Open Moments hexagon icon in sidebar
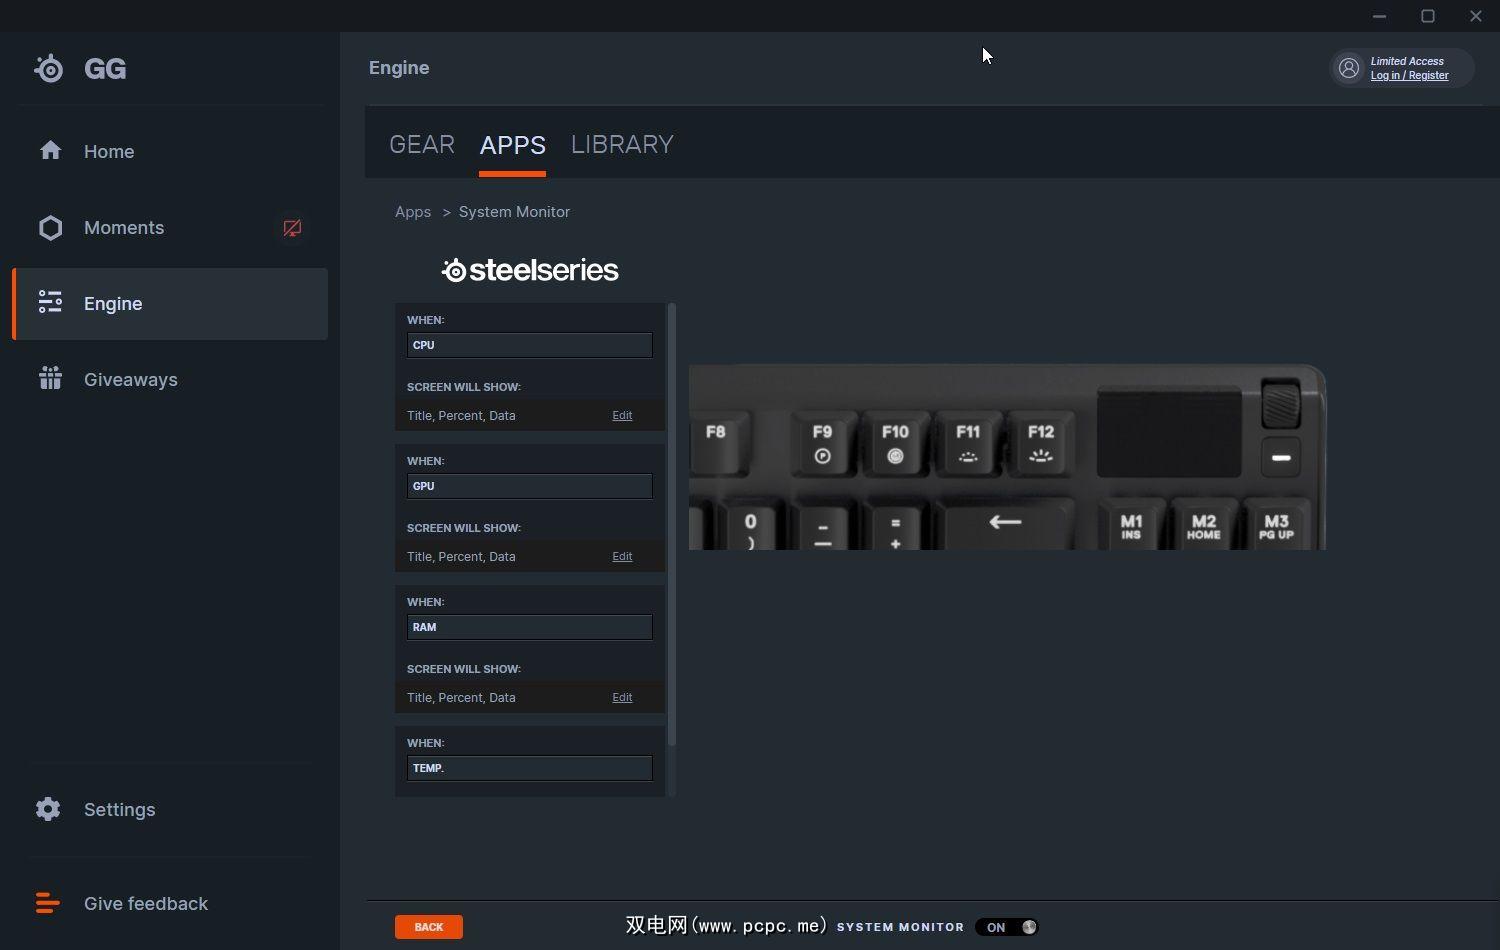Image resolution: width=1500 pixels, height=950 pixels. (50, 227)
